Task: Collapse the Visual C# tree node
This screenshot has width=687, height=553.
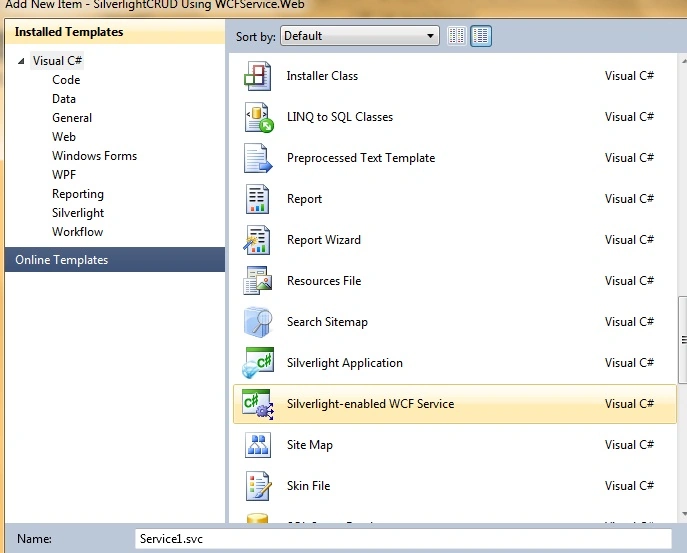Action: (21, 61)
